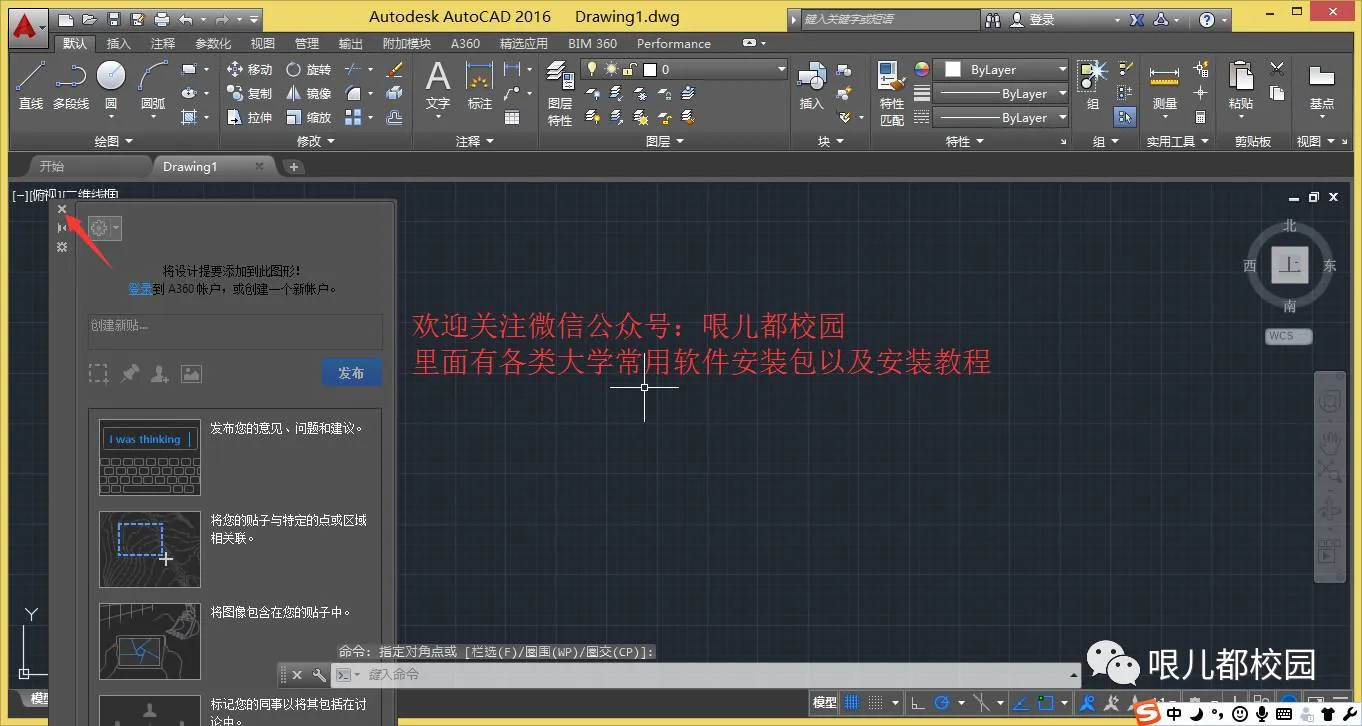Click the Scale (缩放) tool
1362x726 pixels.
pos(308,117)
